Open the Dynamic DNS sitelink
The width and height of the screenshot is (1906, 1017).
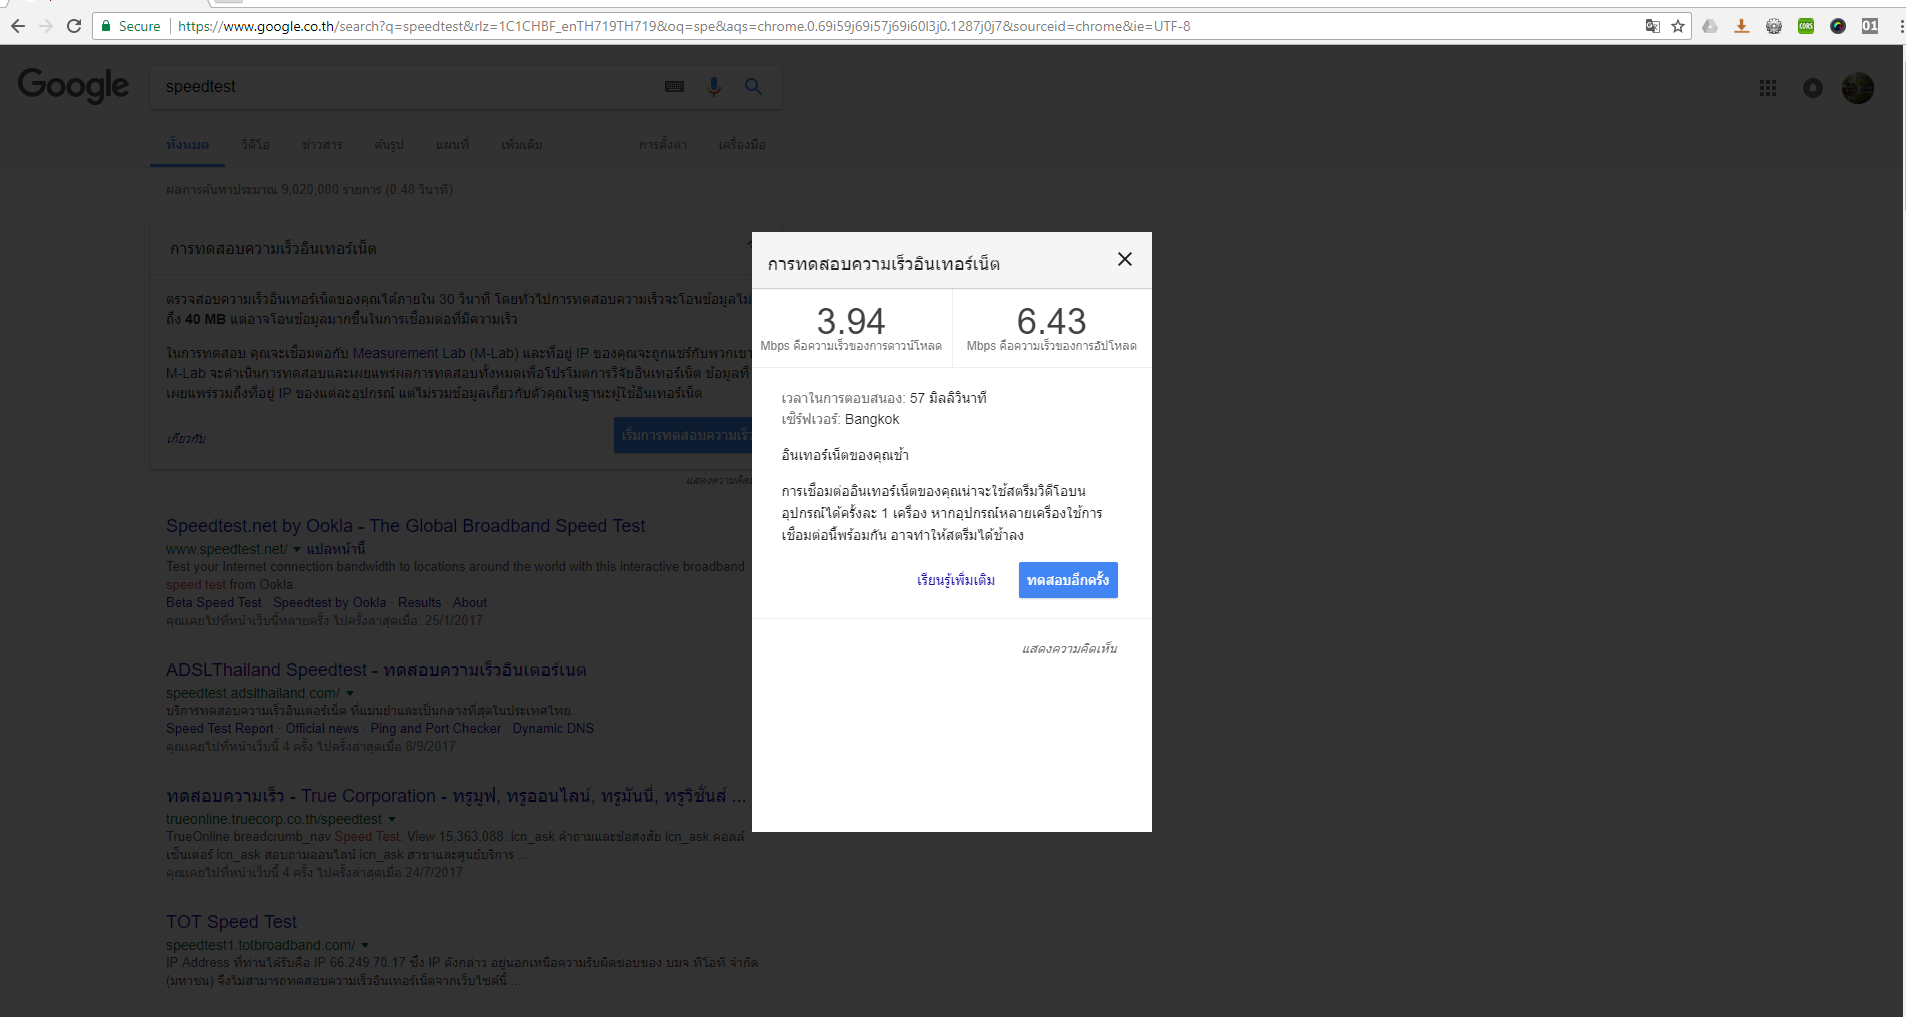click(x=553, y=729)
